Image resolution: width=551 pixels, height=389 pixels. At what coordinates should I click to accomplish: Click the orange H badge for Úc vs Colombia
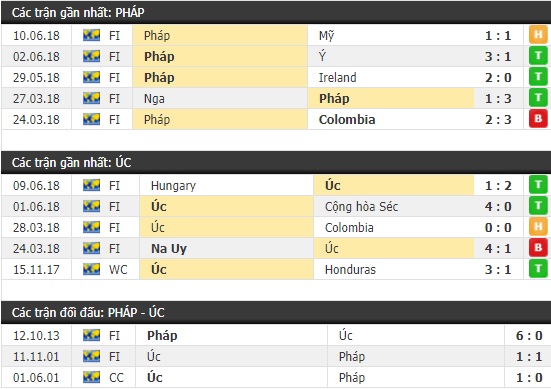(538, 227)
